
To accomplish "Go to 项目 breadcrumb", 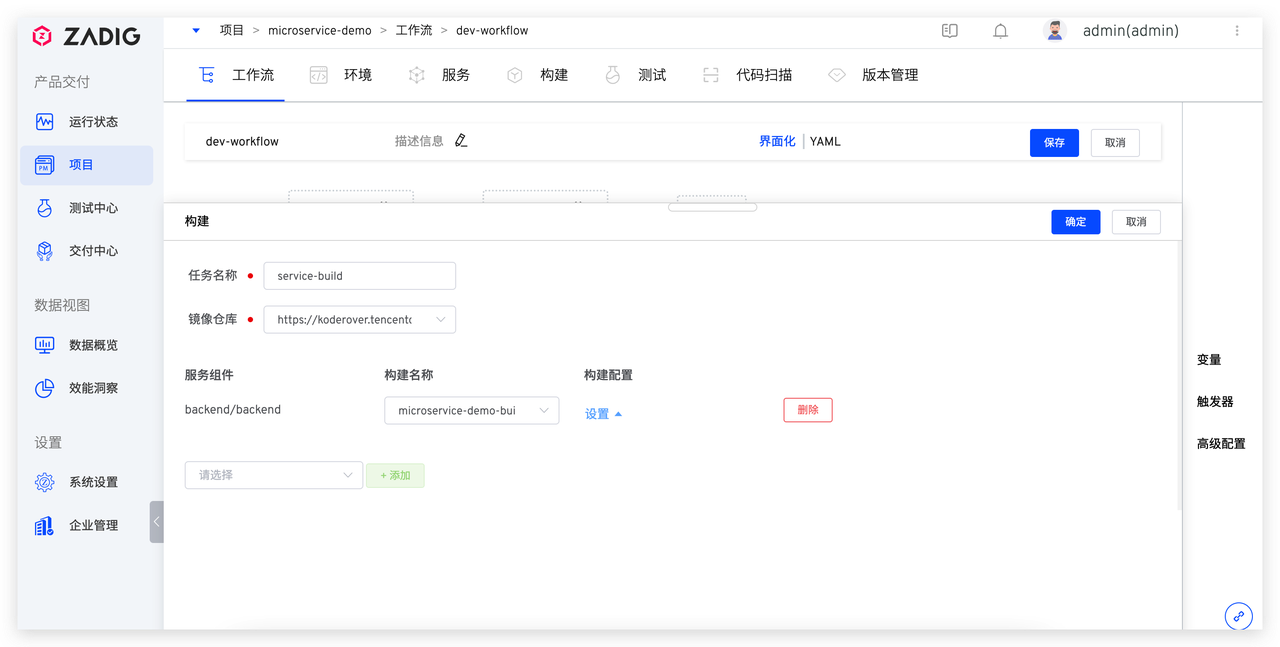I will coord(232,30).
